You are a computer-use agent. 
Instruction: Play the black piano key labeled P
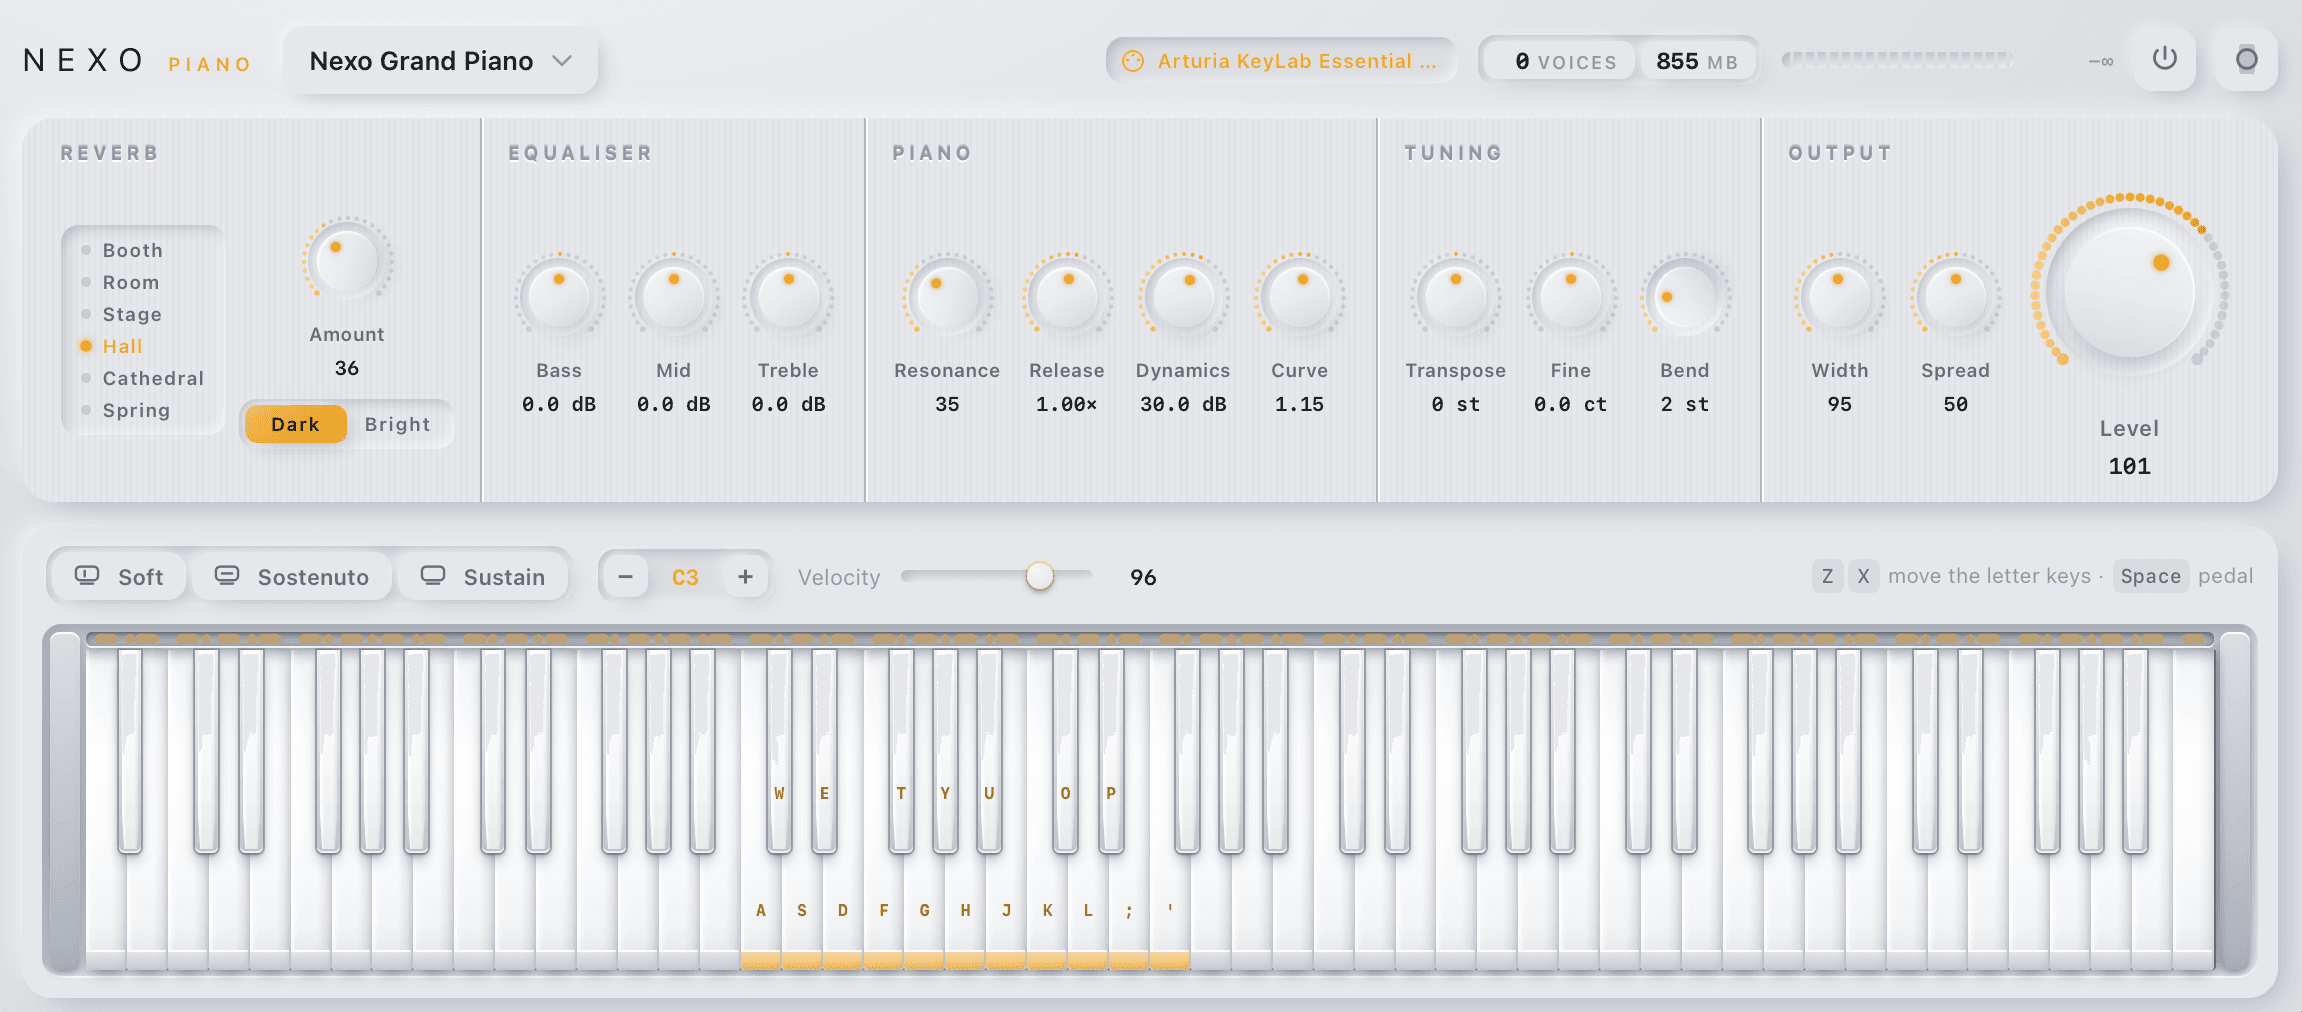point(1111,750)
